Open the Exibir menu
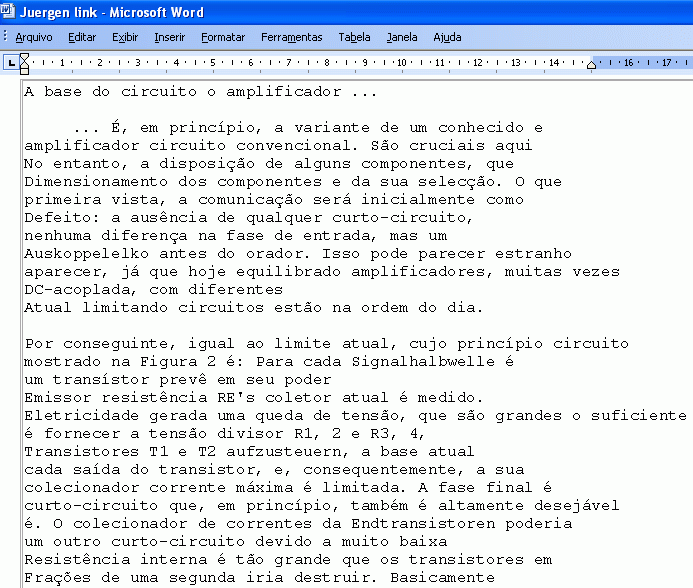The width and height of the screenshot is (693, 588). (x=125, y=38)
